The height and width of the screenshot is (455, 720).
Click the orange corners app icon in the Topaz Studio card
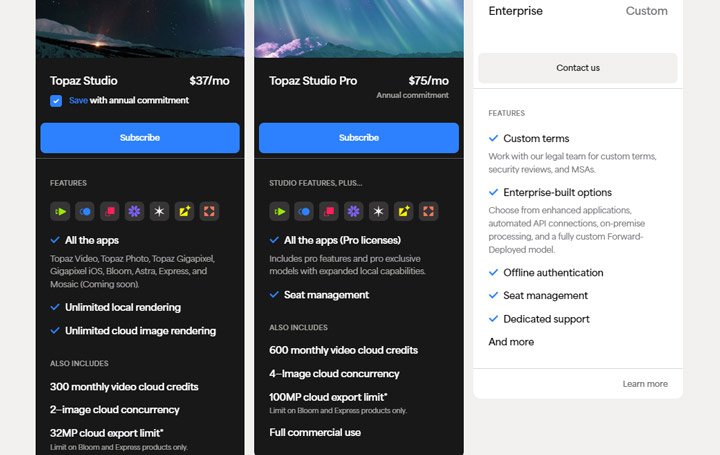coord(209,212)
